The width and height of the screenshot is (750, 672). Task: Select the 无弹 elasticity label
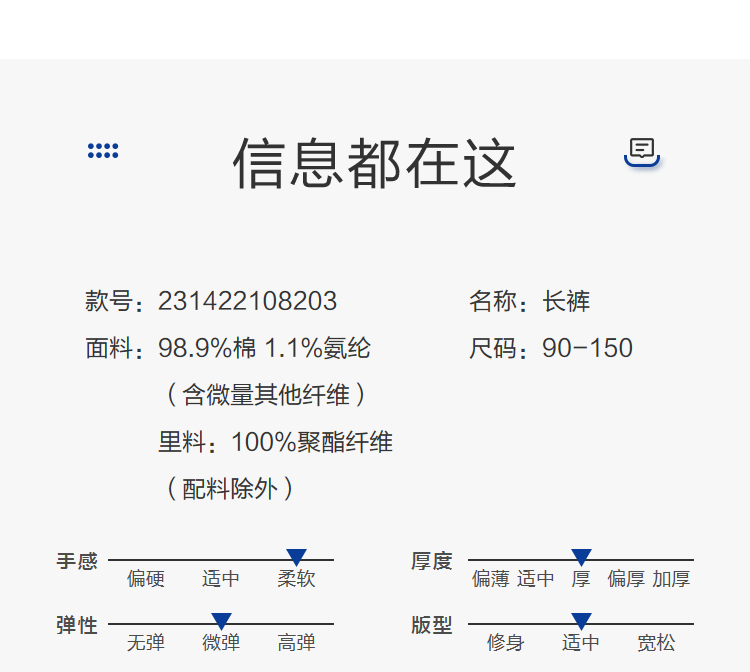click(x=146, y=643)
